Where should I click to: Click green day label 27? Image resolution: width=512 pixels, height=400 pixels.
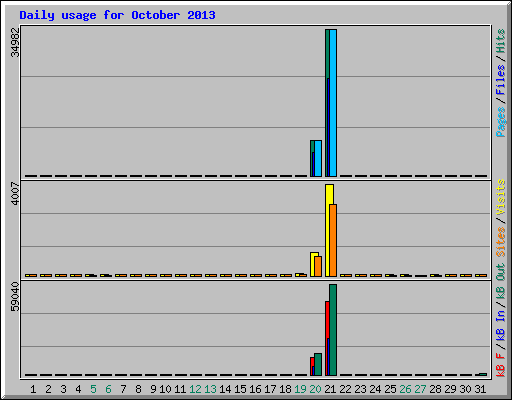420,389
